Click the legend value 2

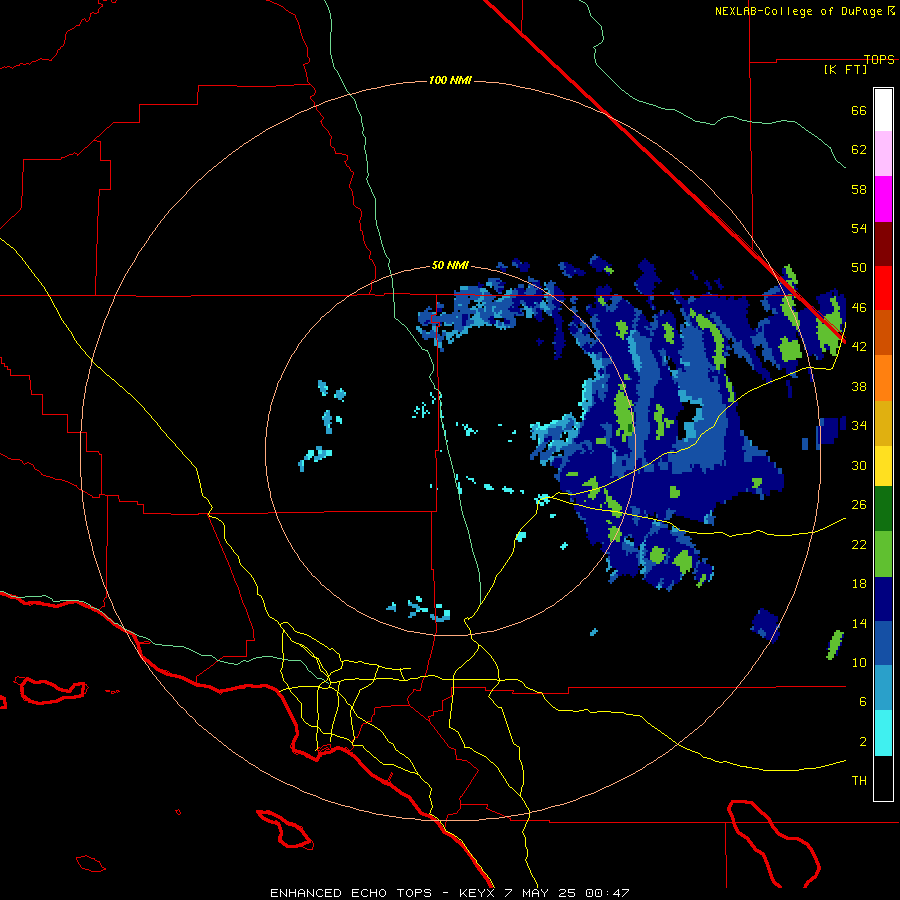tap(863, 742)
